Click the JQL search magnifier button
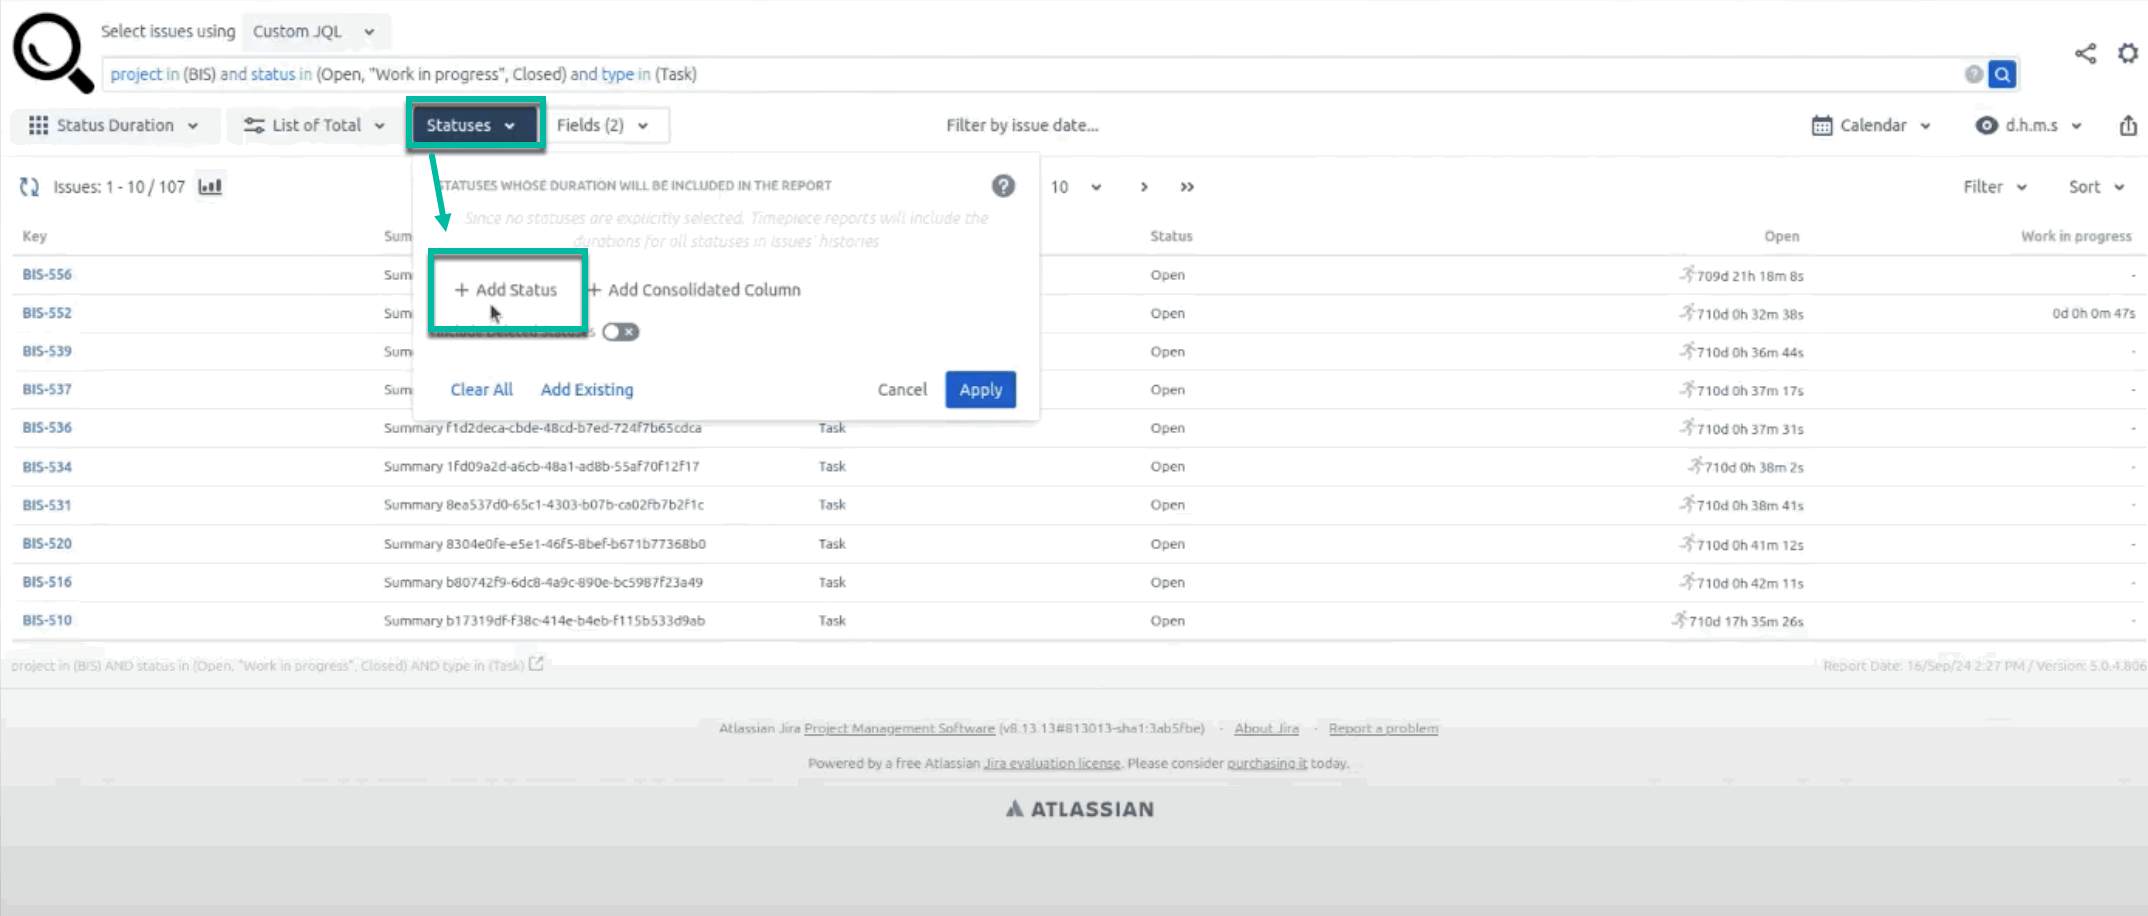Image resolution: width=2148 pixels, height=916 pixels. pyautogui.click(x=2002, y=74)
